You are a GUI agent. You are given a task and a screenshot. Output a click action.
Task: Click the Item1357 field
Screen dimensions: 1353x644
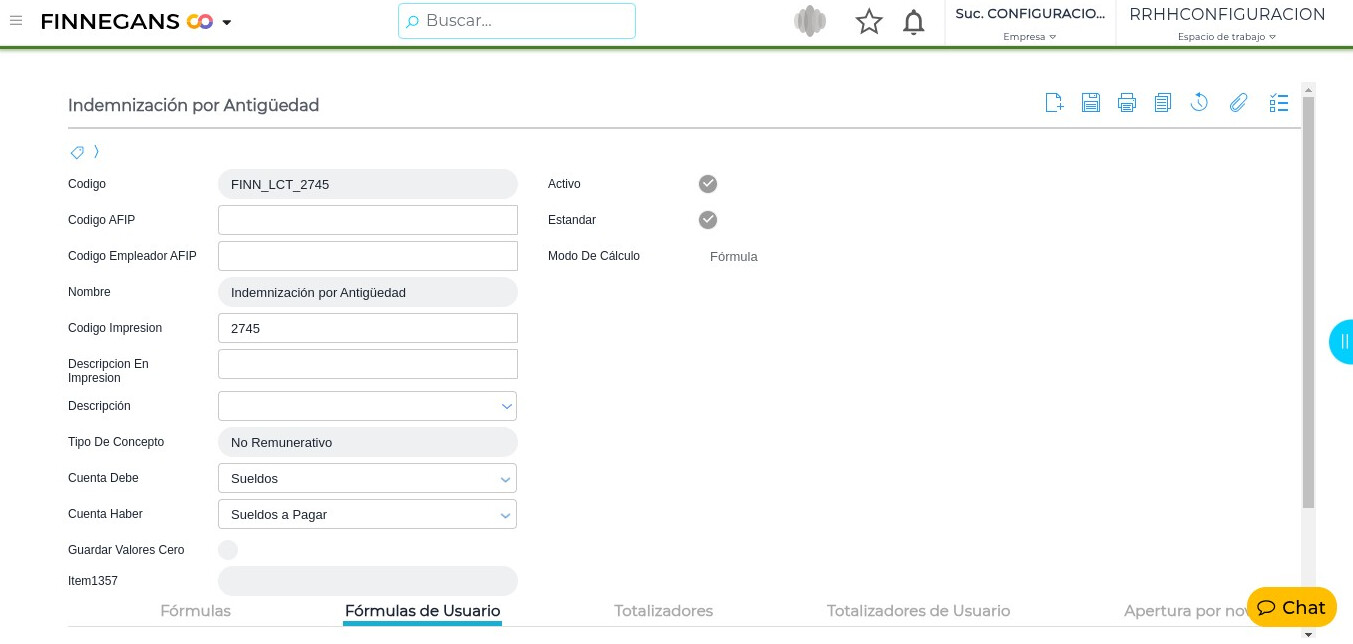368,581
